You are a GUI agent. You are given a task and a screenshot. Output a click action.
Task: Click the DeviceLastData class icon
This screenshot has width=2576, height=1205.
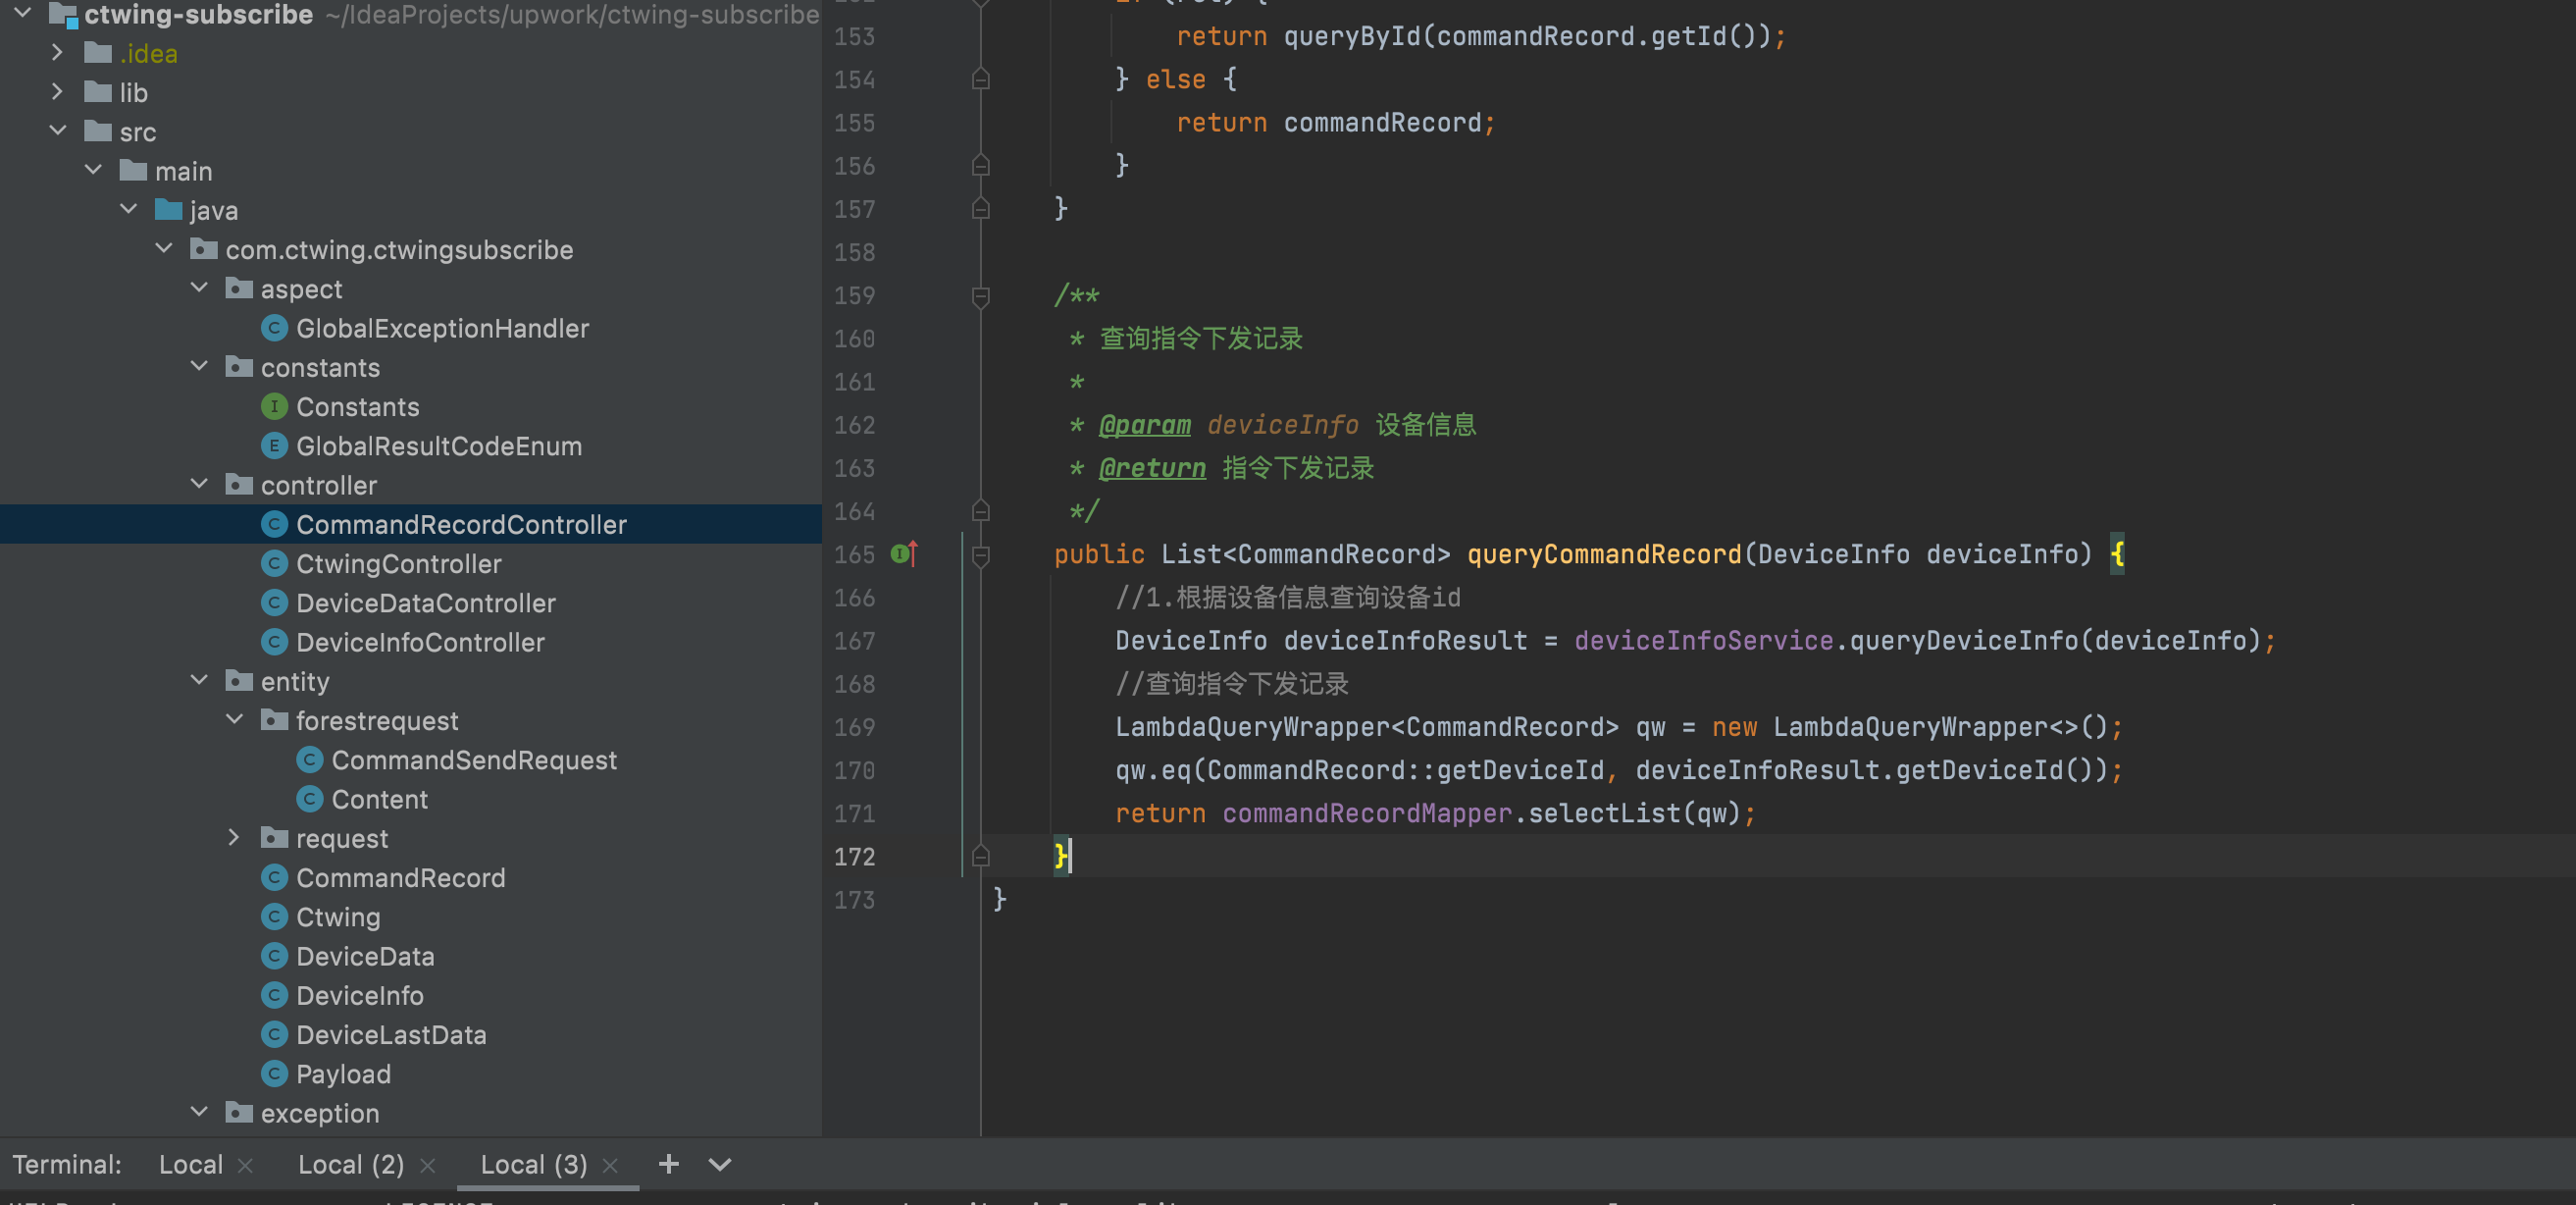coord(274,1035)
